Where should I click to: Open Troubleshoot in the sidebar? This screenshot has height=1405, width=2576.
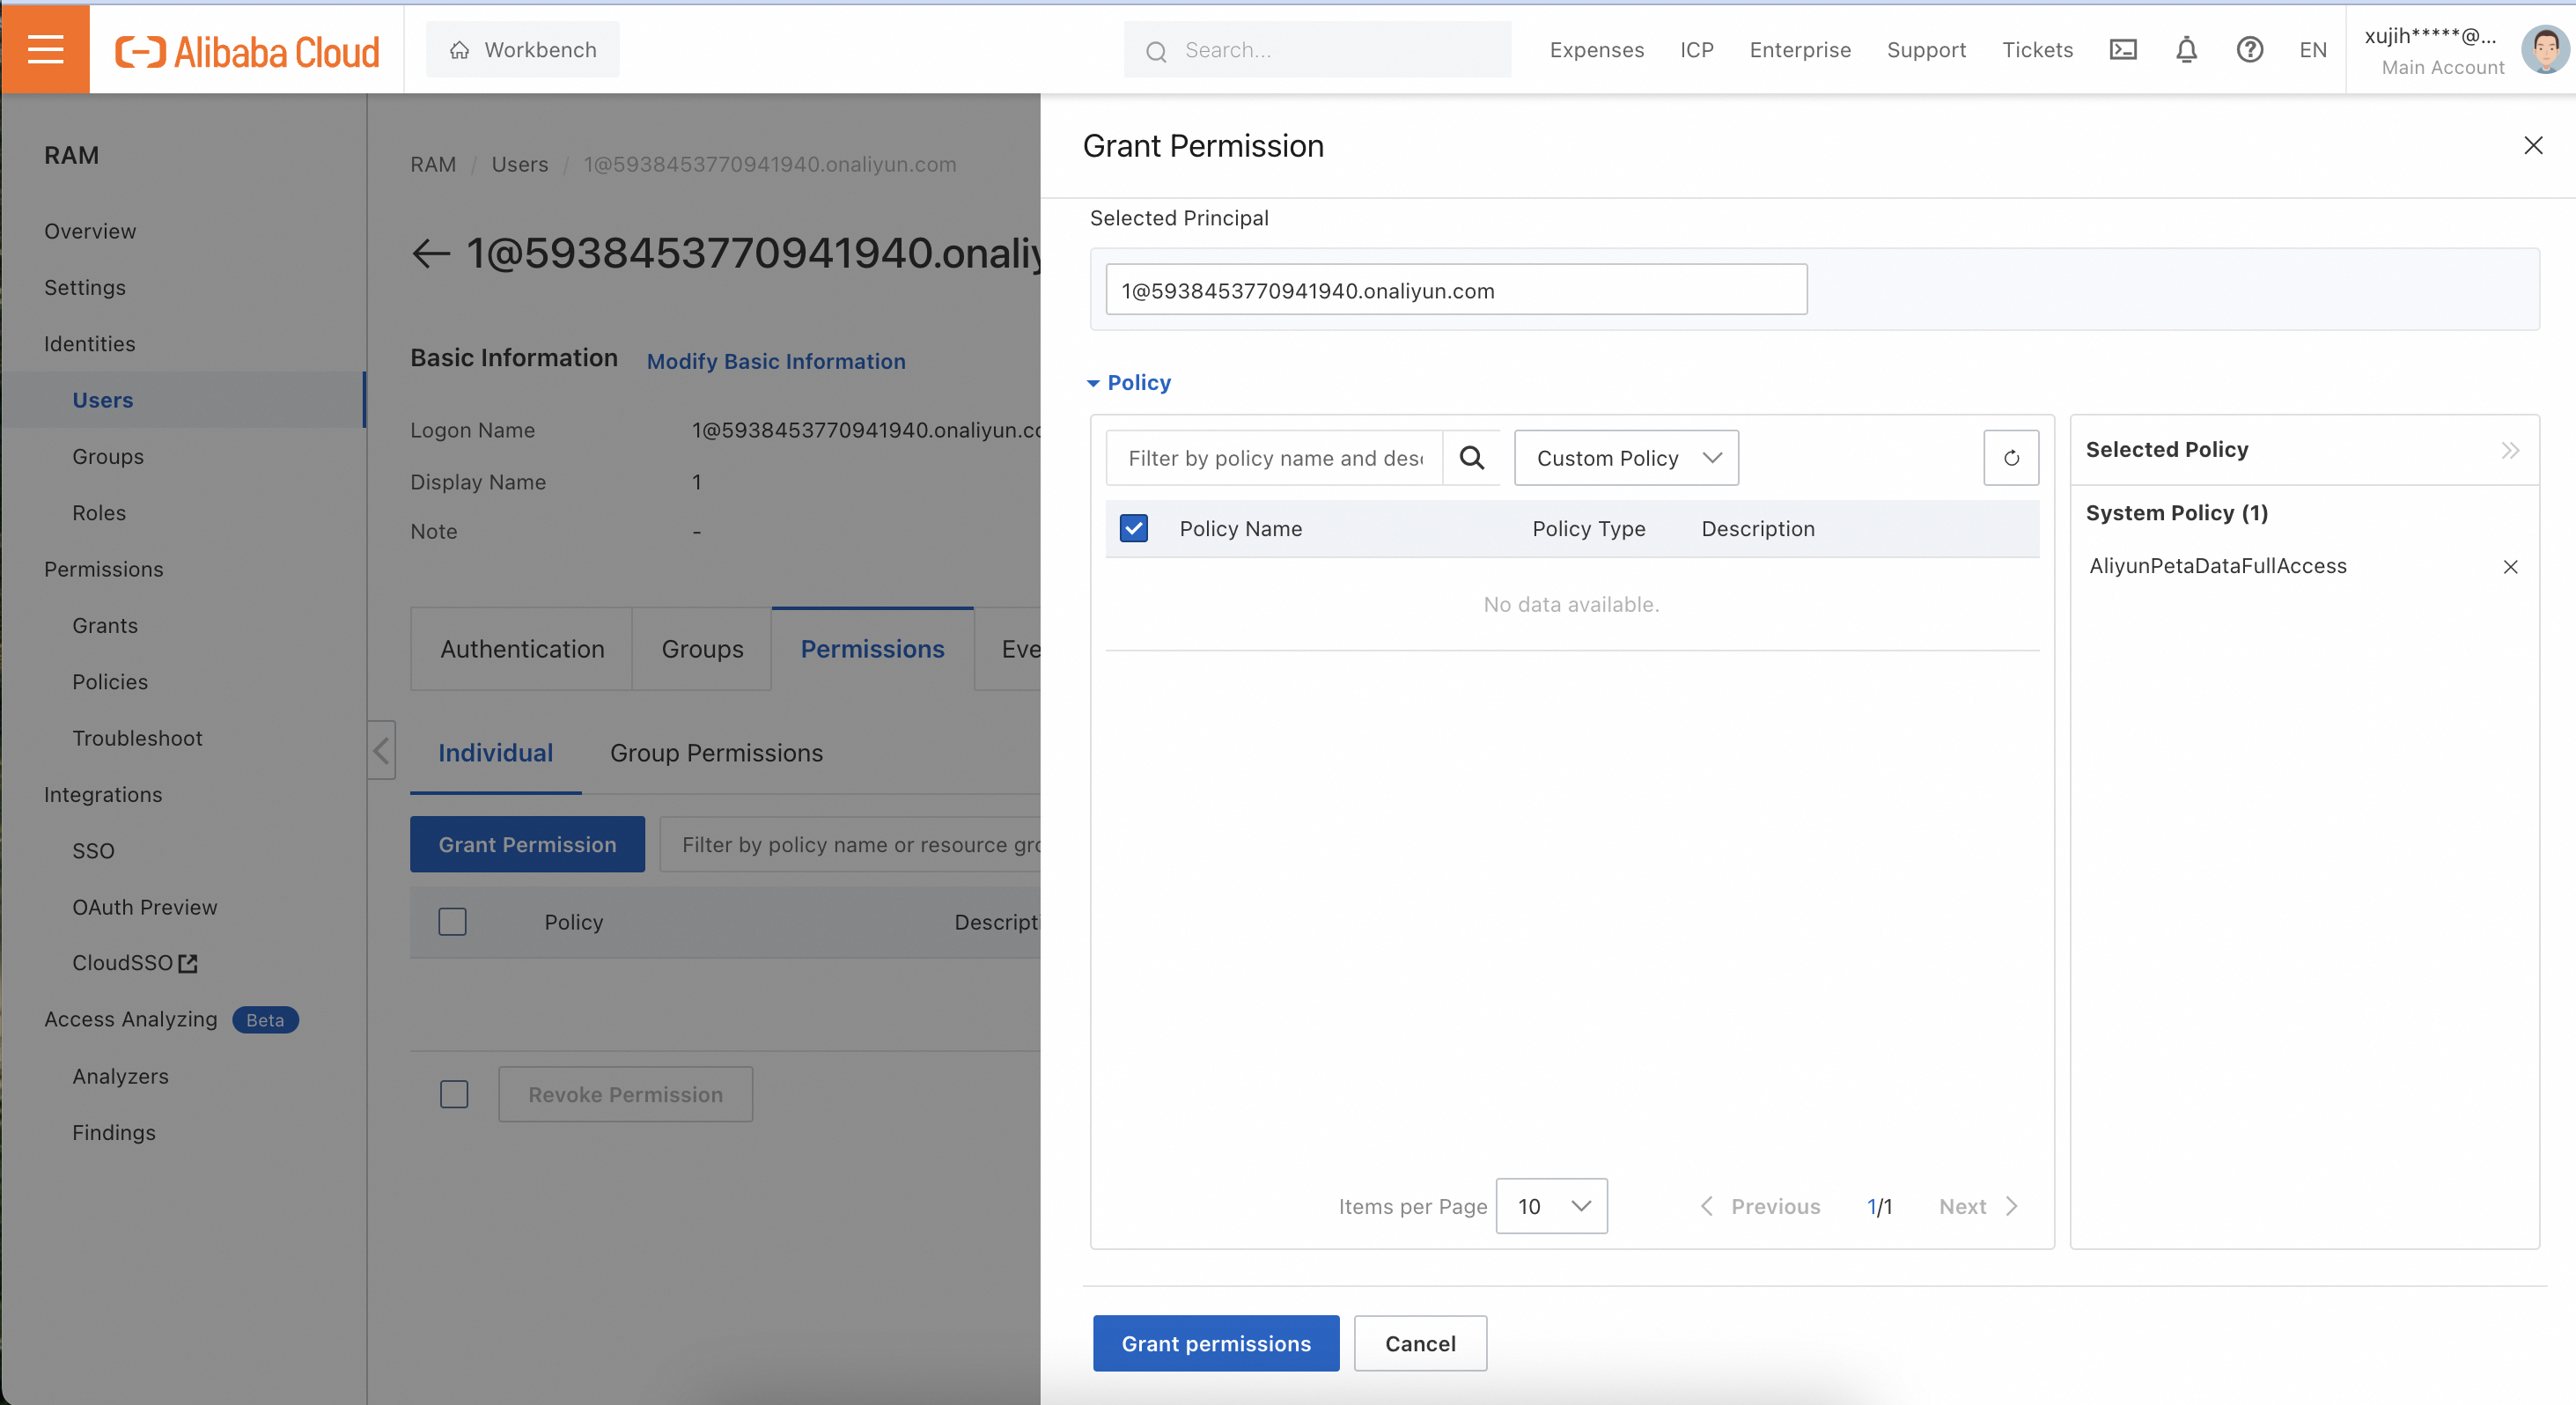tap(137, 738)
